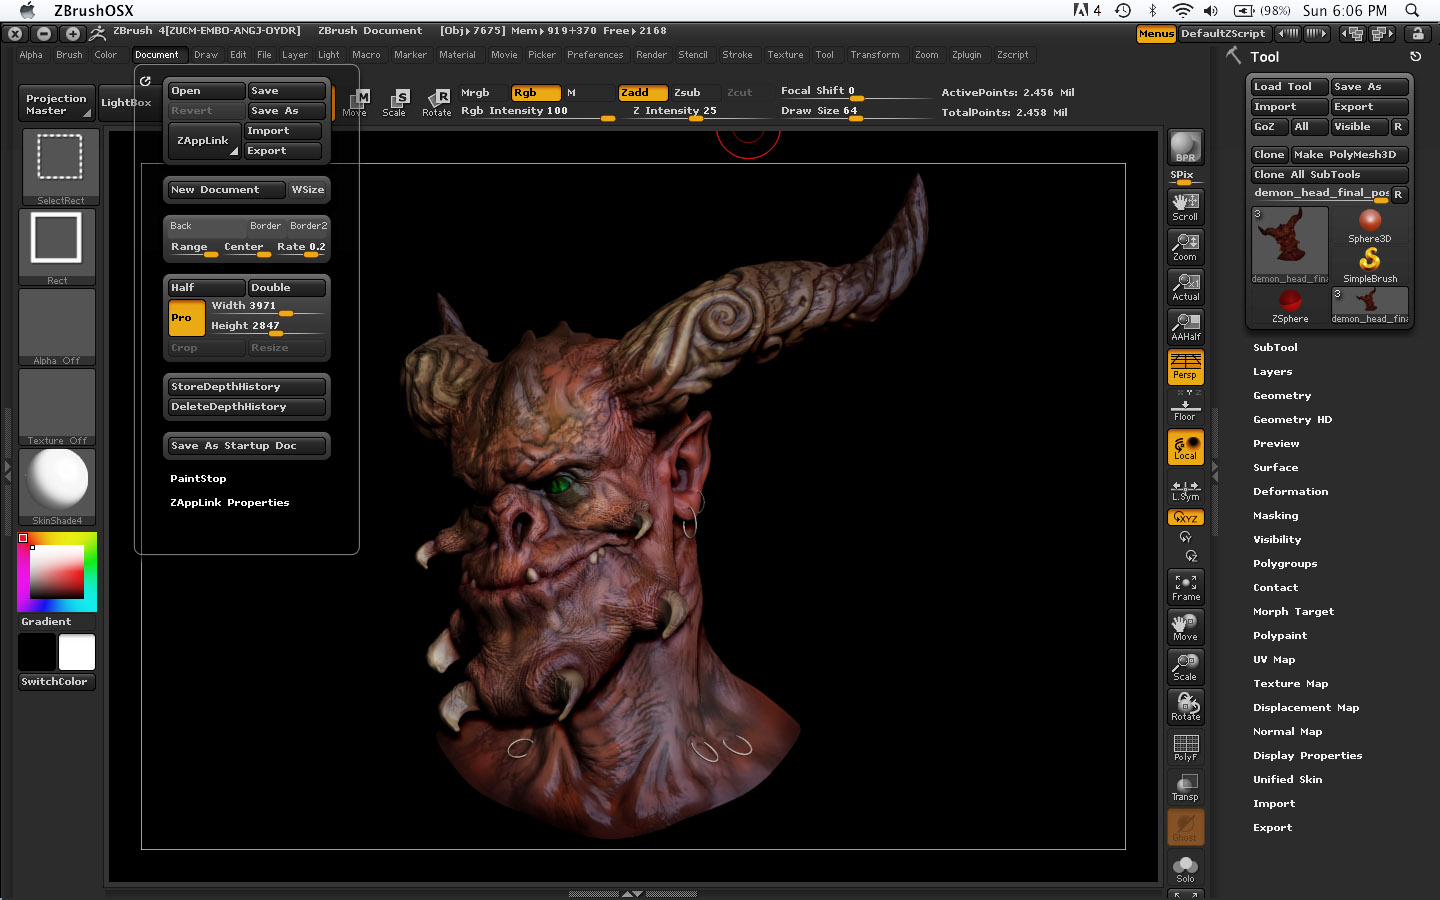1440x900 pixels.
Task: Click the AAHalf view icon
Action: tap(1185, 326)
